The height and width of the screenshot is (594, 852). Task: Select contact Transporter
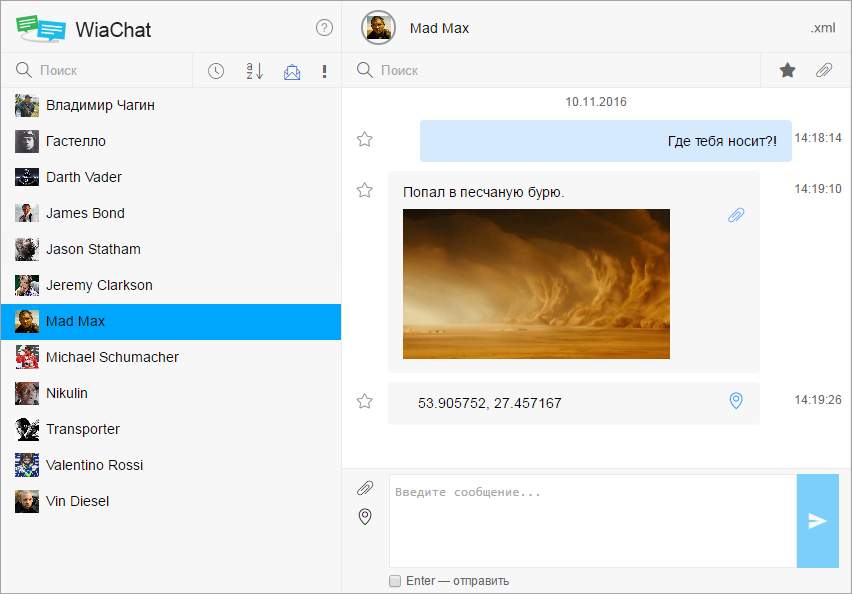click(x=171, y=429)
